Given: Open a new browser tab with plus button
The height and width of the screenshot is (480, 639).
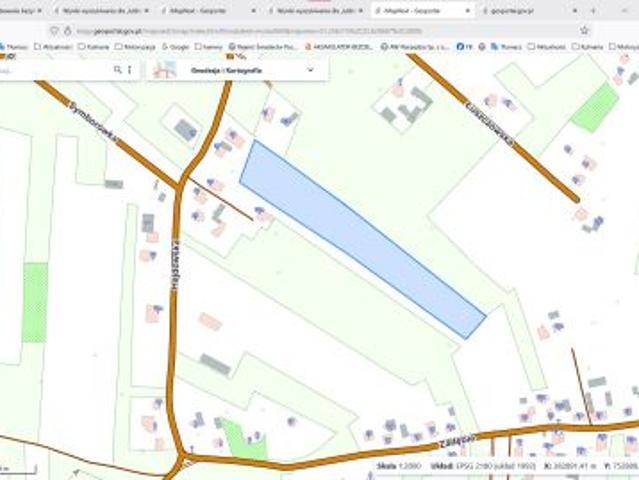Looking at the screenshot, I should point(593,11).
